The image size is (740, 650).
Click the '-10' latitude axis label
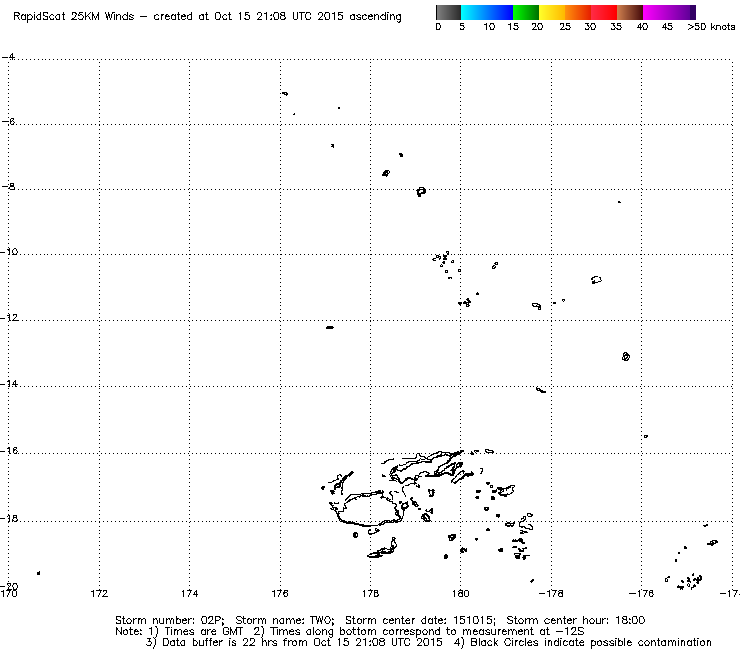coord(9,252)
